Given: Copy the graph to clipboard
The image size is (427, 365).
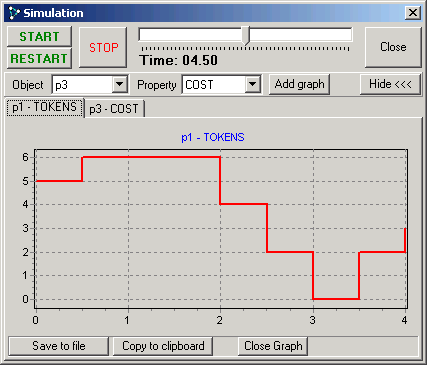Looking at the screenshot, I should point(163,346).
